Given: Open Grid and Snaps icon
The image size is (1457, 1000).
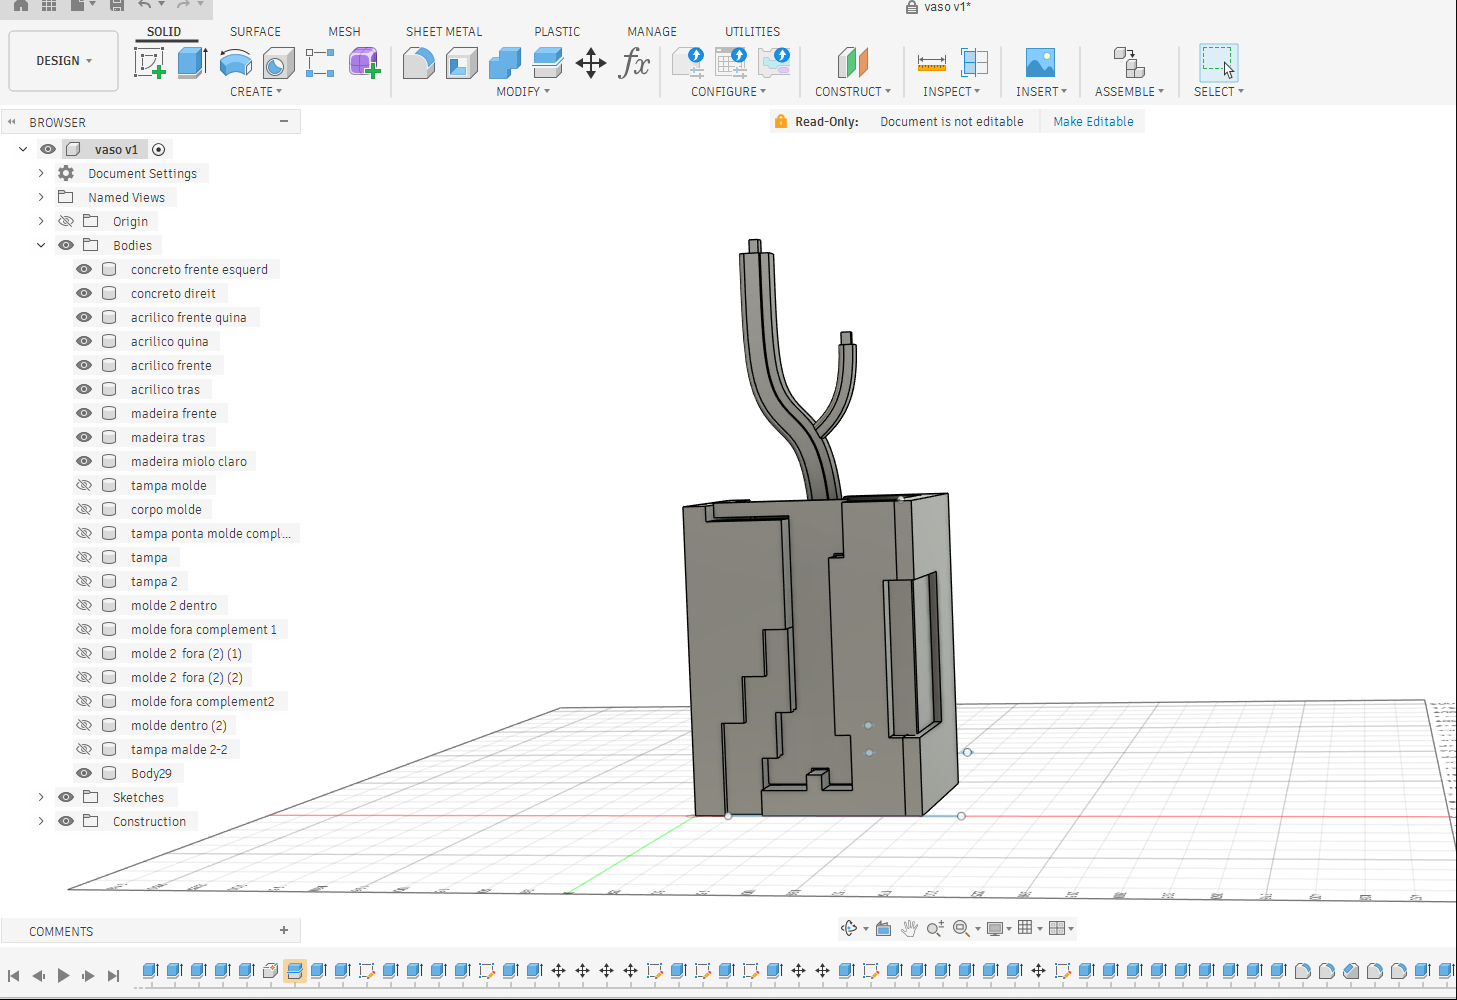Looking at the screenshot, I should tap(1025, 928).
